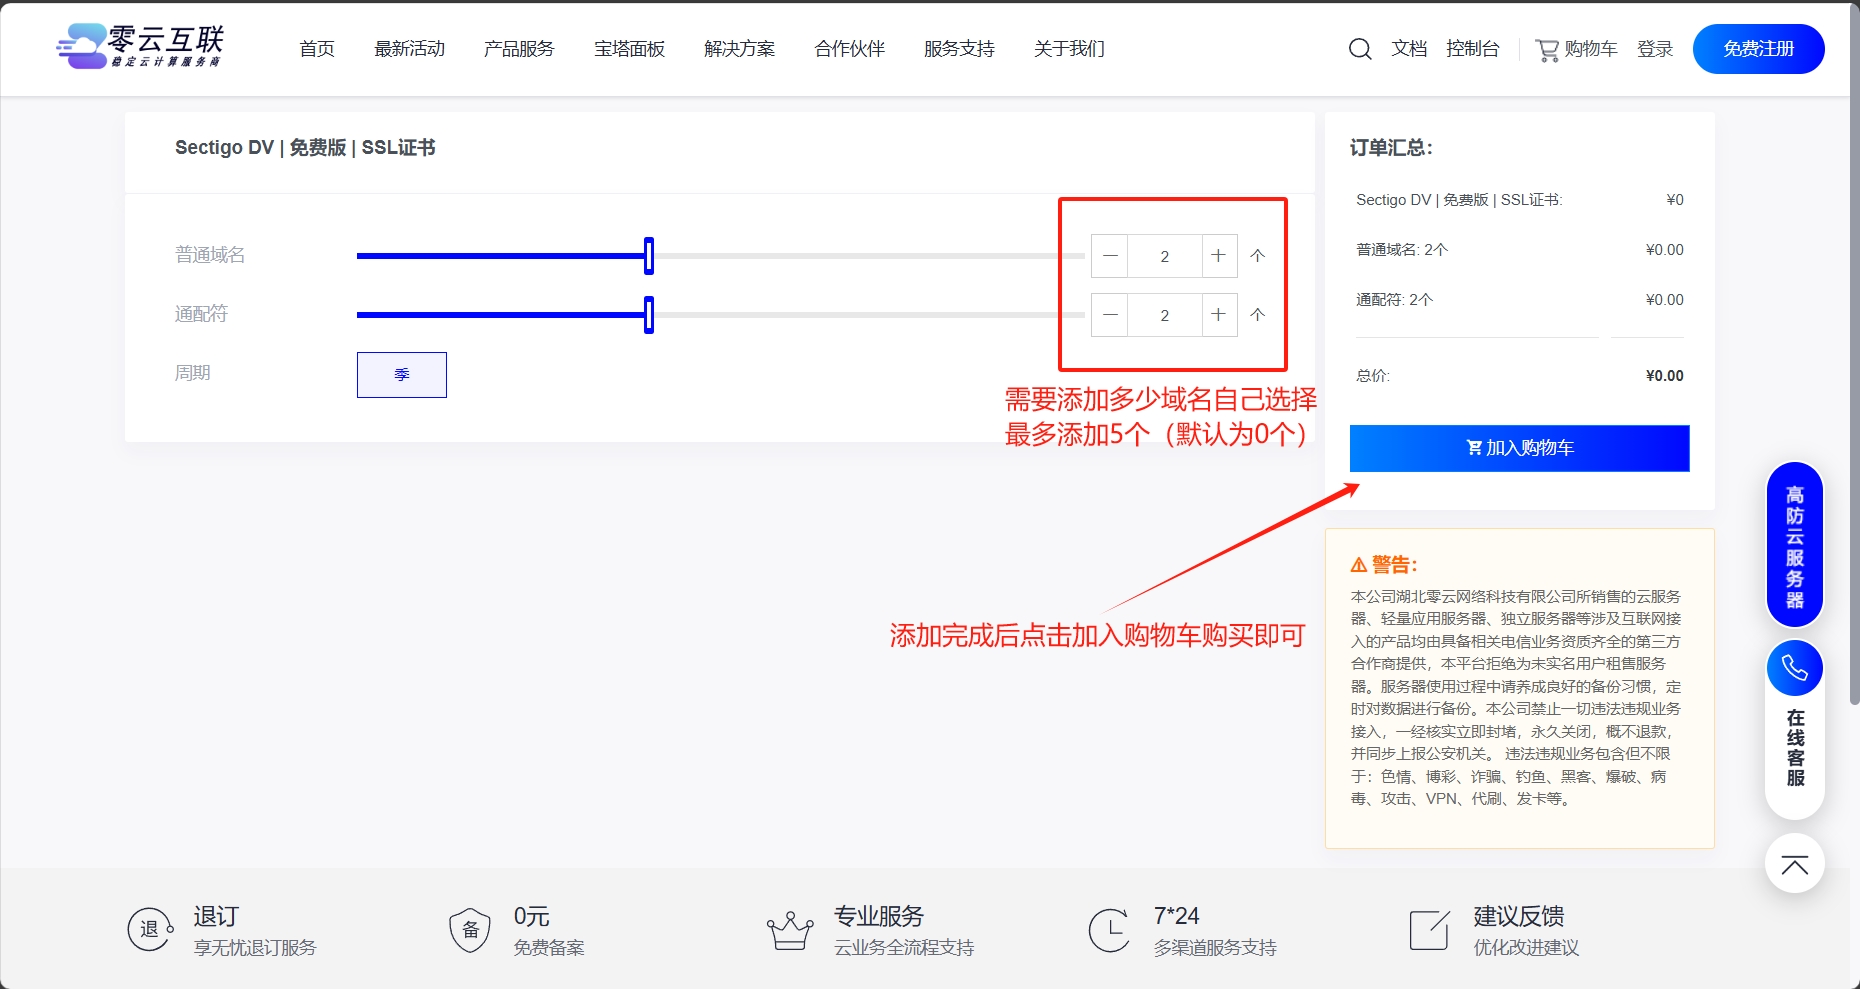Click the 零云互联 logo
This screenshot has width=1860, height=989.
tap(140, 47)
